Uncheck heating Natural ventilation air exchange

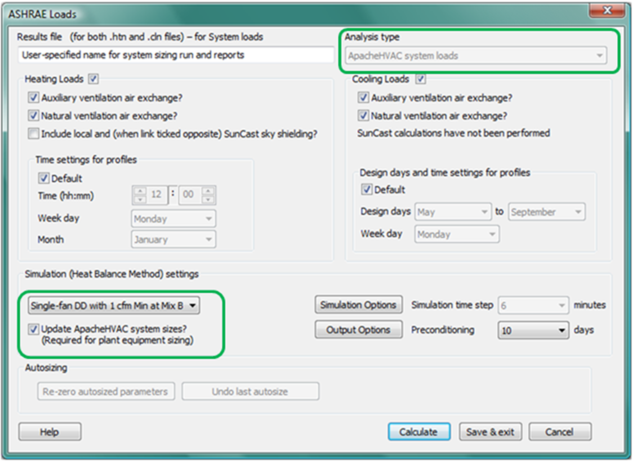pos(33,116)
